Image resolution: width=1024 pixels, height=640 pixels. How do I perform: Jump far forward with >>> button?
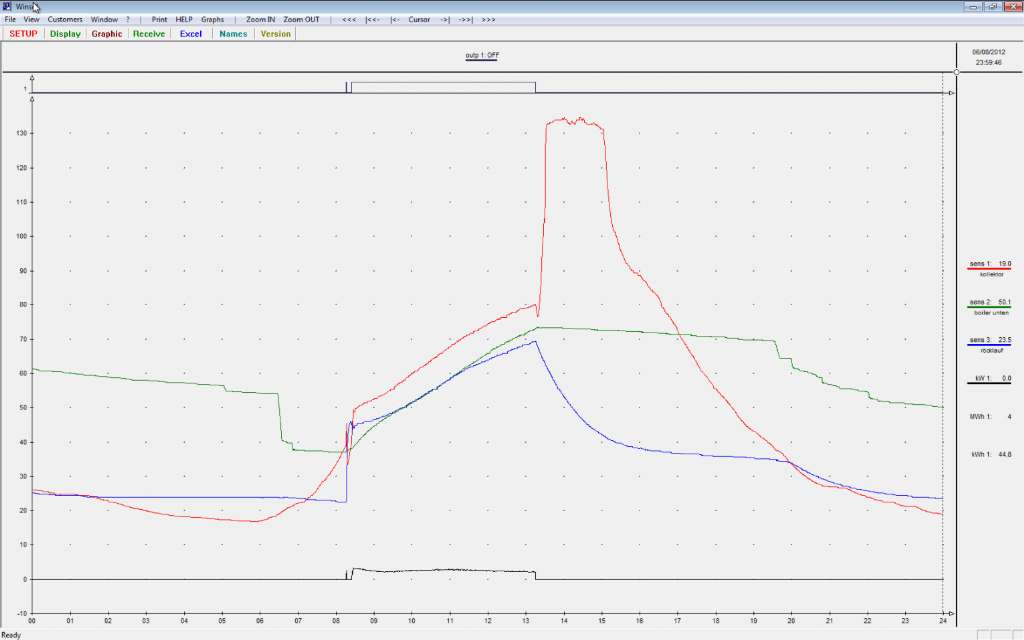[488, 20]
